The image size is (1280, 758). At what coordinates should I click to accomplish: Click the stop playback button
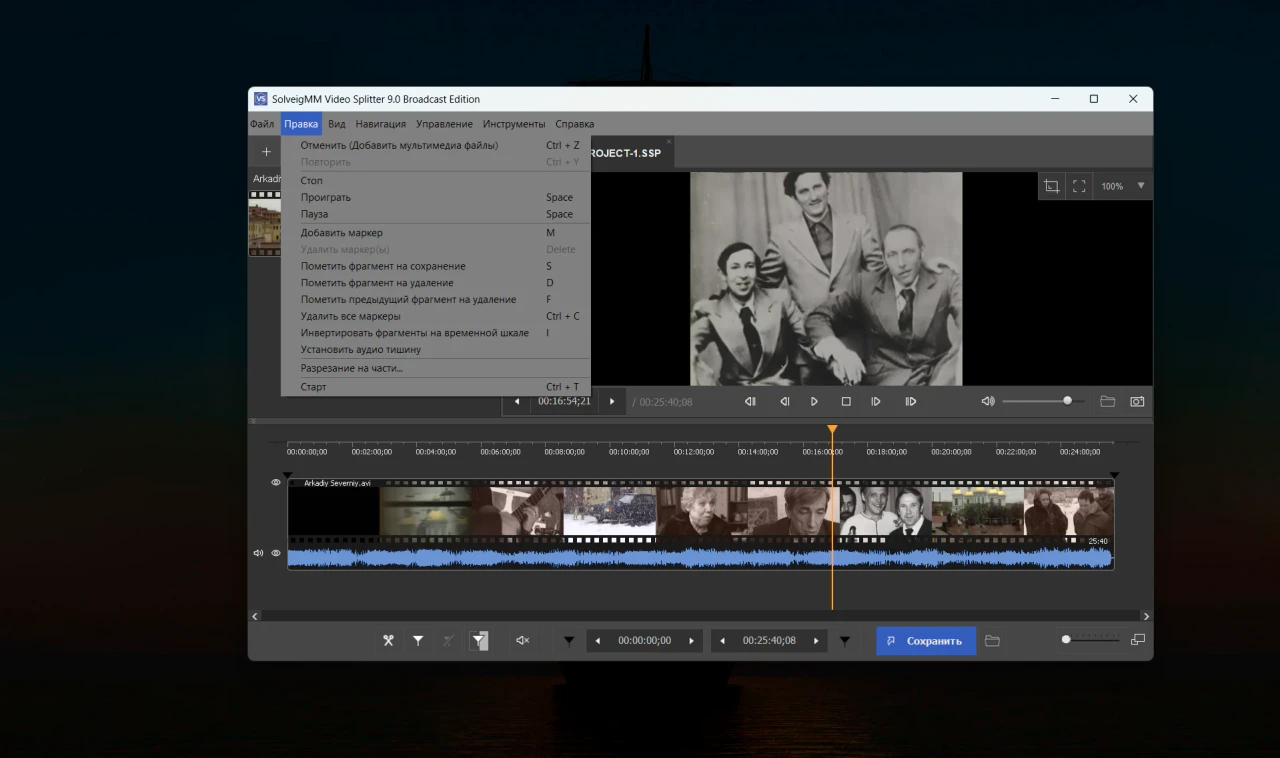(846, 401)
